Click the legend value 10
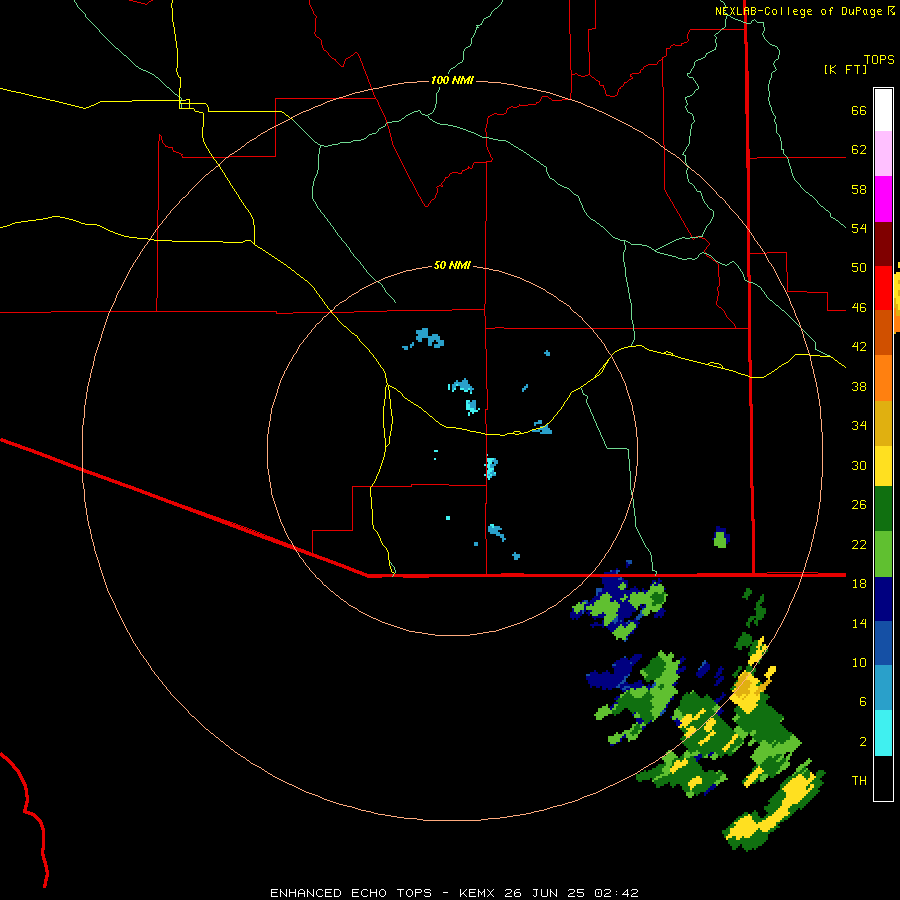Image resolution: width=900 pixels, height=900 pixels. [859, 662]
